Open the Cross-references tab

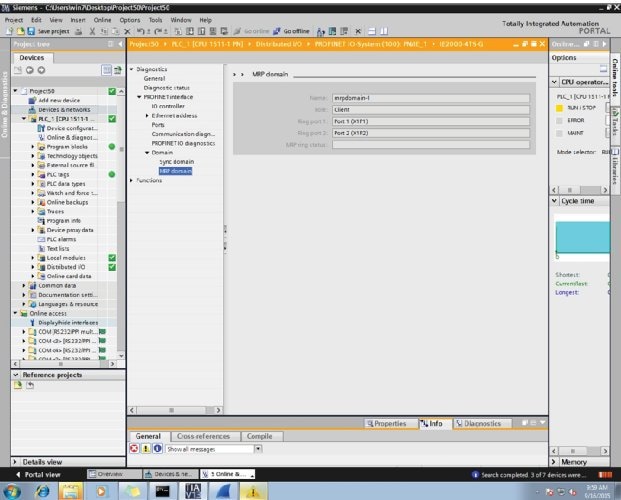click(203, 436)
